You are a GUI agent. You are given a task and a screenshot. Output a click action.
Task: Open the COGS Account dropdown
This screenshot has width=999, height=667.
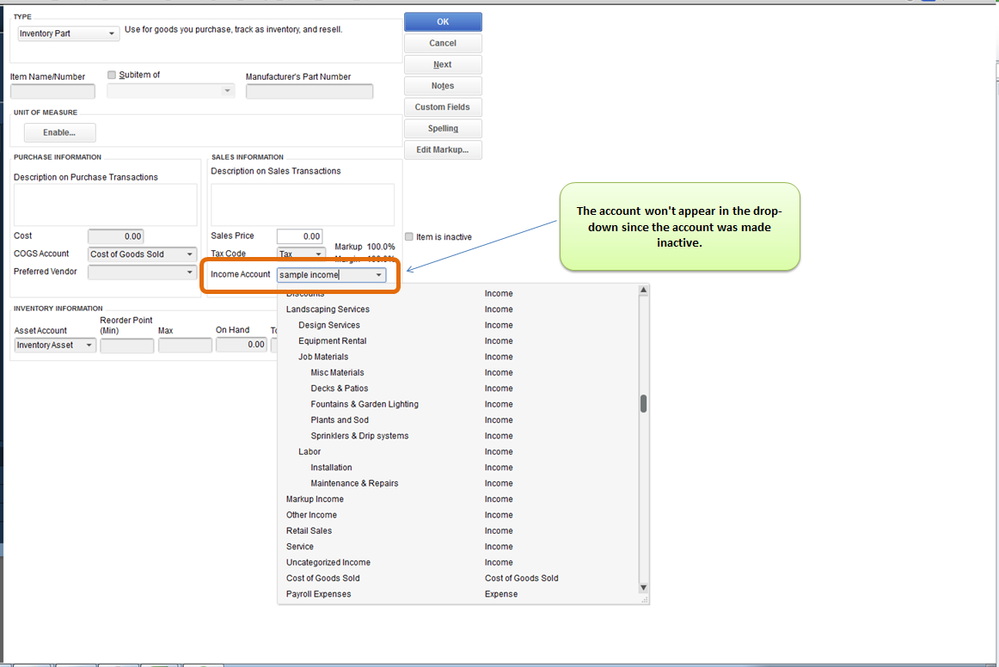pos(142,254)
